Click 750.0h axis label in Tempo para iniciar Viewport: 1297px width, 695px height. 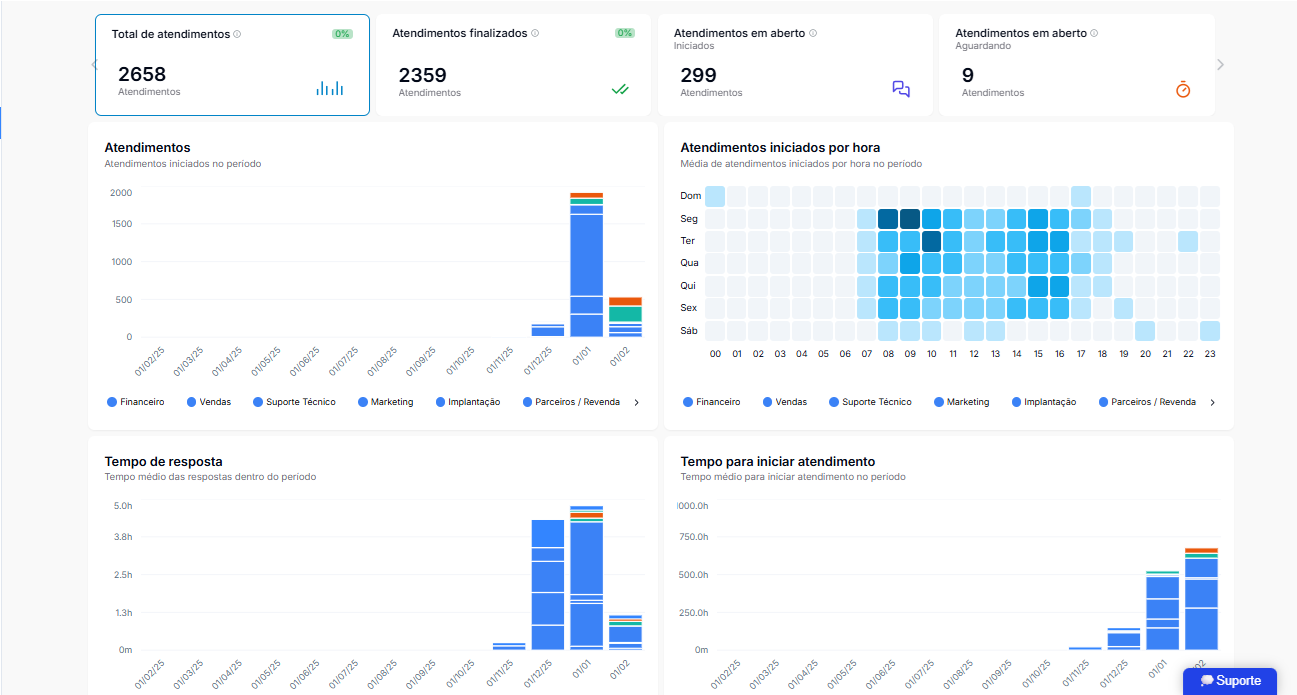tap(693, 538)
